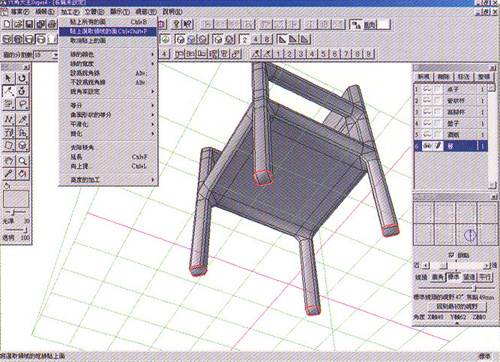Choose 向上提 with Ctrl+L shortcut

coord(107,166)
